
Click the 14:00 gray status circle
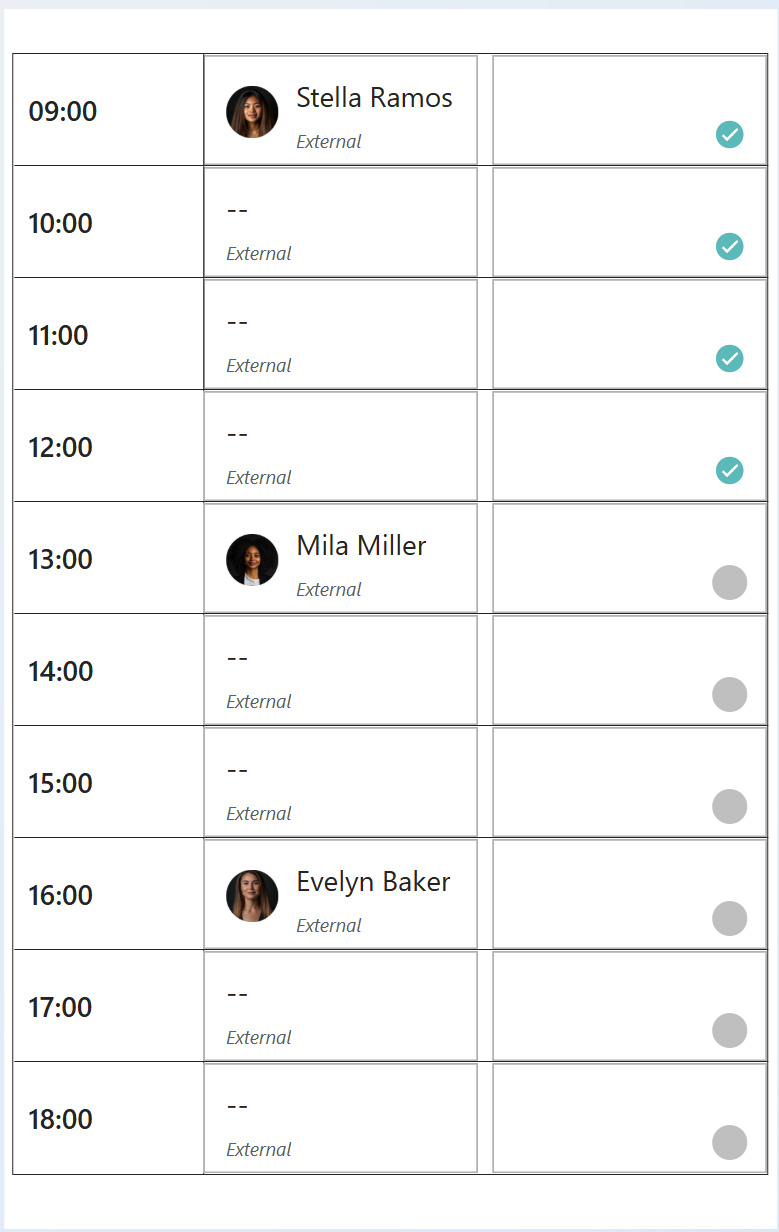(729, 694)
